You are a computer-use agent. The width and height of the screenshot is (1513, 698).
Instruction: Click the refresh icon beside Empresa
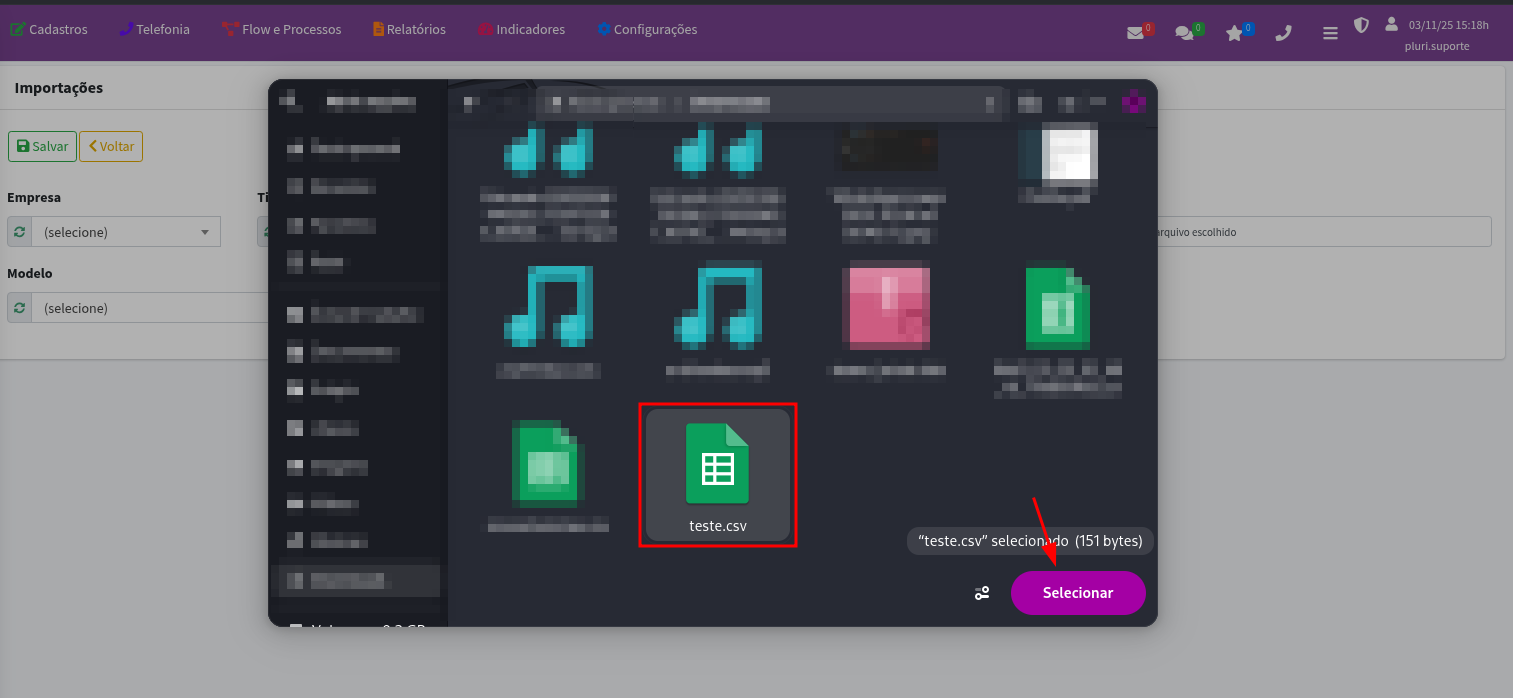point(19,232)
